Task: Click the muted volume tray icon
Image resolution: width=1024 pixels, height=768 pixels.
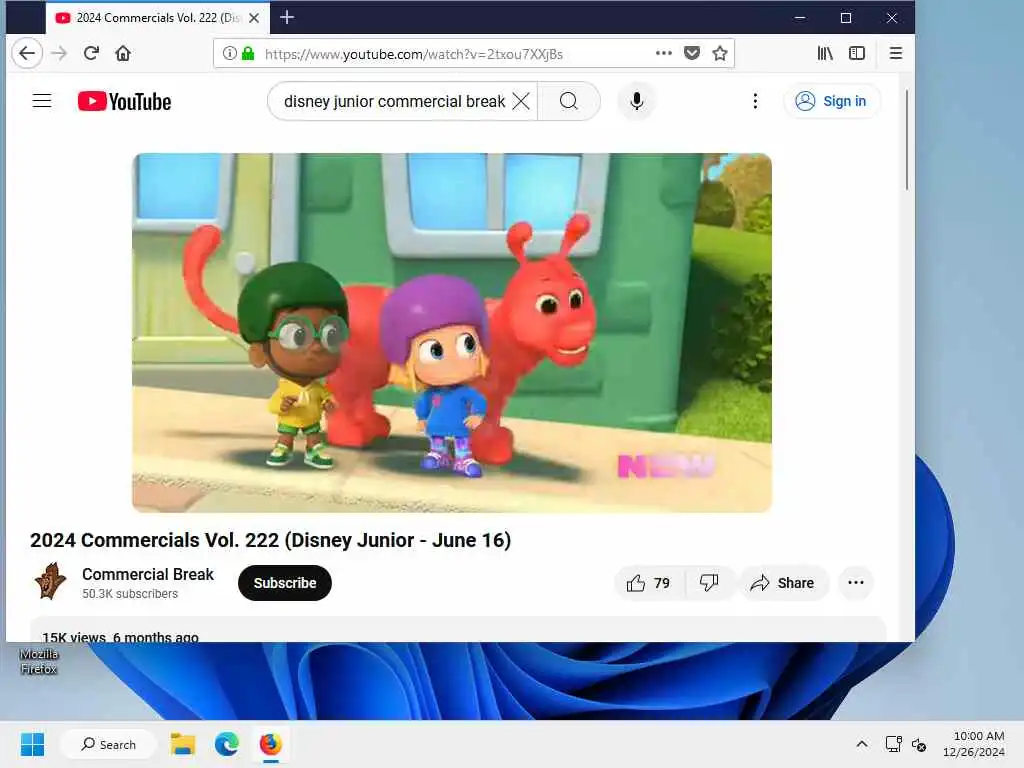Action: tap(919, 744)
